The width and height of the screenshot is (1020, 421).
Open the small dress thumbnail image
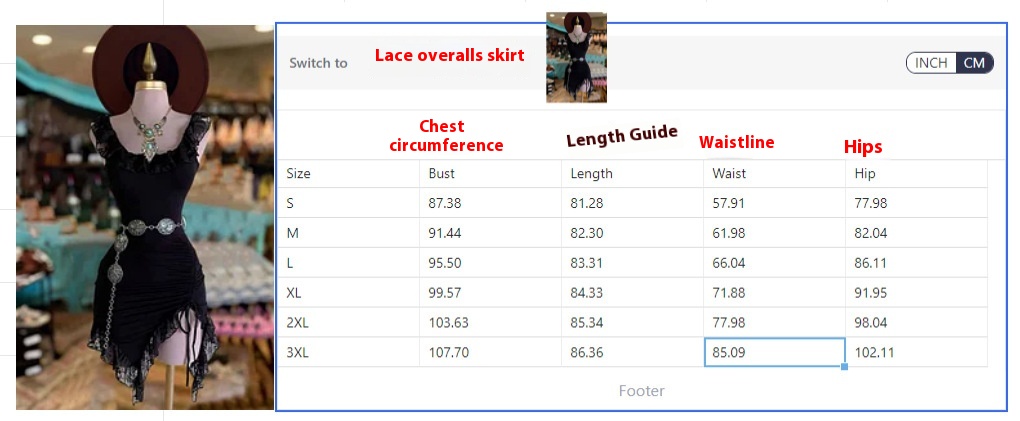[x=576, y=57]
